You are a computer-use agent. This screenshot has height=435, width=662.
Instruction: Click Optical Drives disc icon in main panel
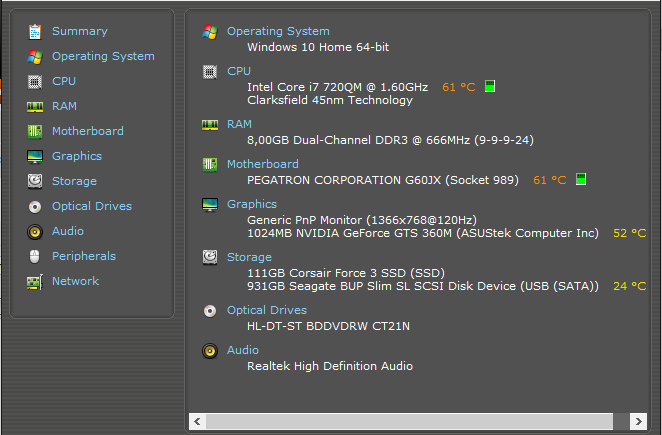(210, 311)
